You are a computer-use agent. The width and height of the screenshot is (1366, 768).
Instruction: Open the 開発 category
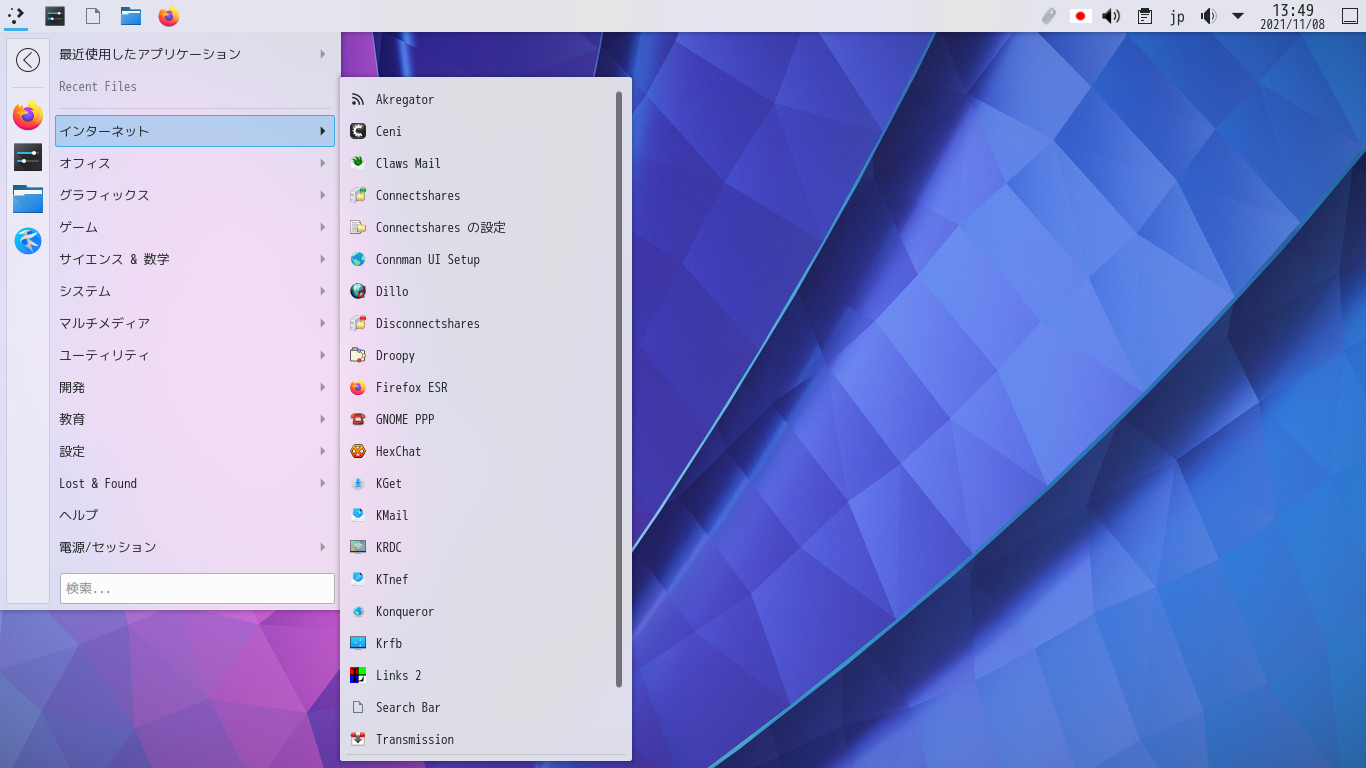[195, 387]
